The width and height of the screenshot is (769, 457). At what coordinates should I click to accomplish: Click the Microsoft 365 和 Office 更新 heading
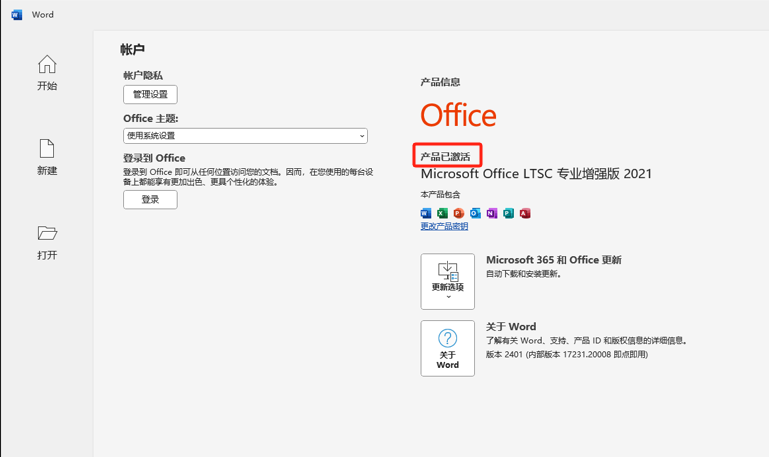point(554,260)
